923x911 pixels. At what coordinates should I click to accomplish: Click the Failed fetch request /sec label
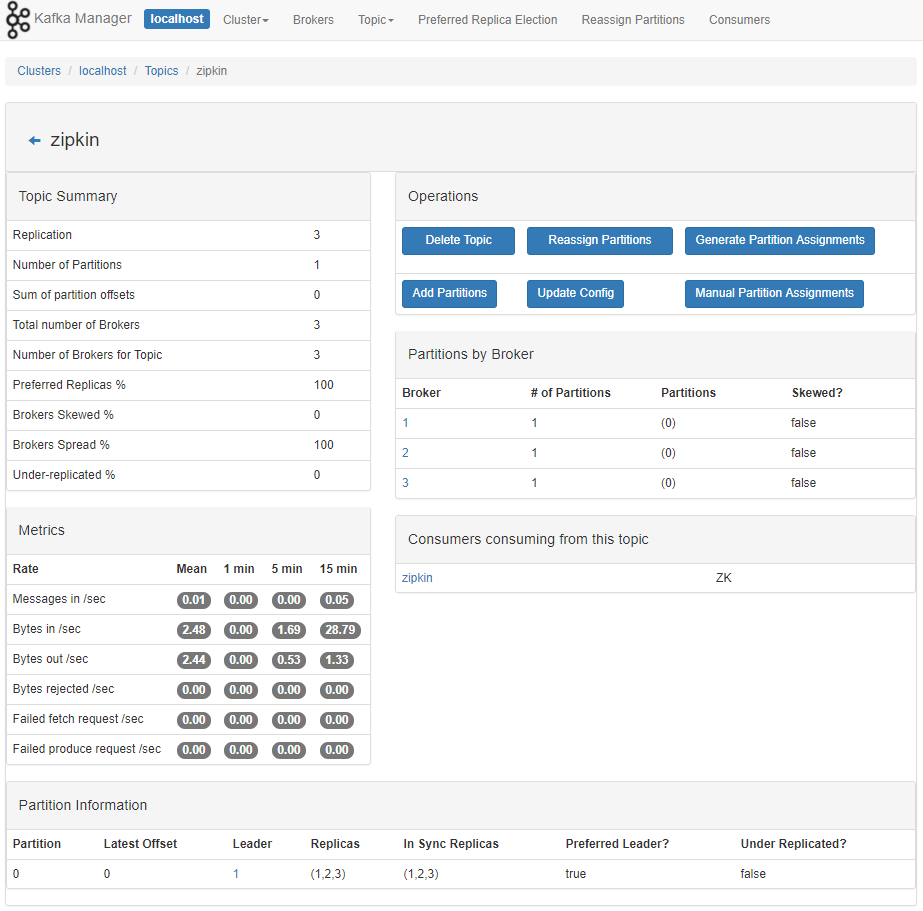point(78,720)
